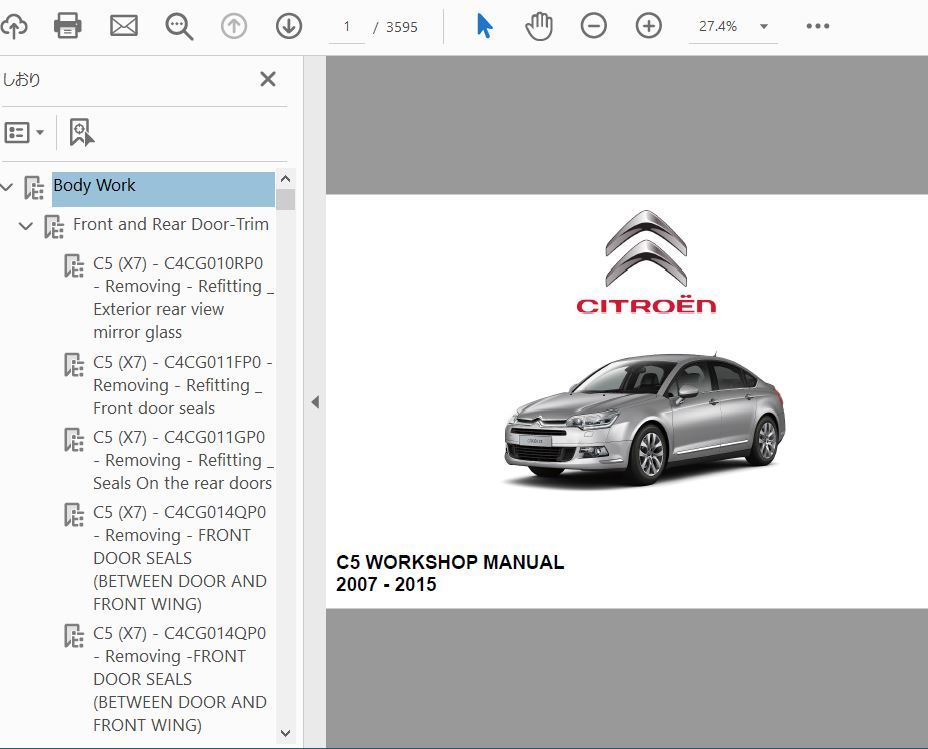928x749 pixels.
Task: Zoom in with the plus button
Action: point(649,27)
